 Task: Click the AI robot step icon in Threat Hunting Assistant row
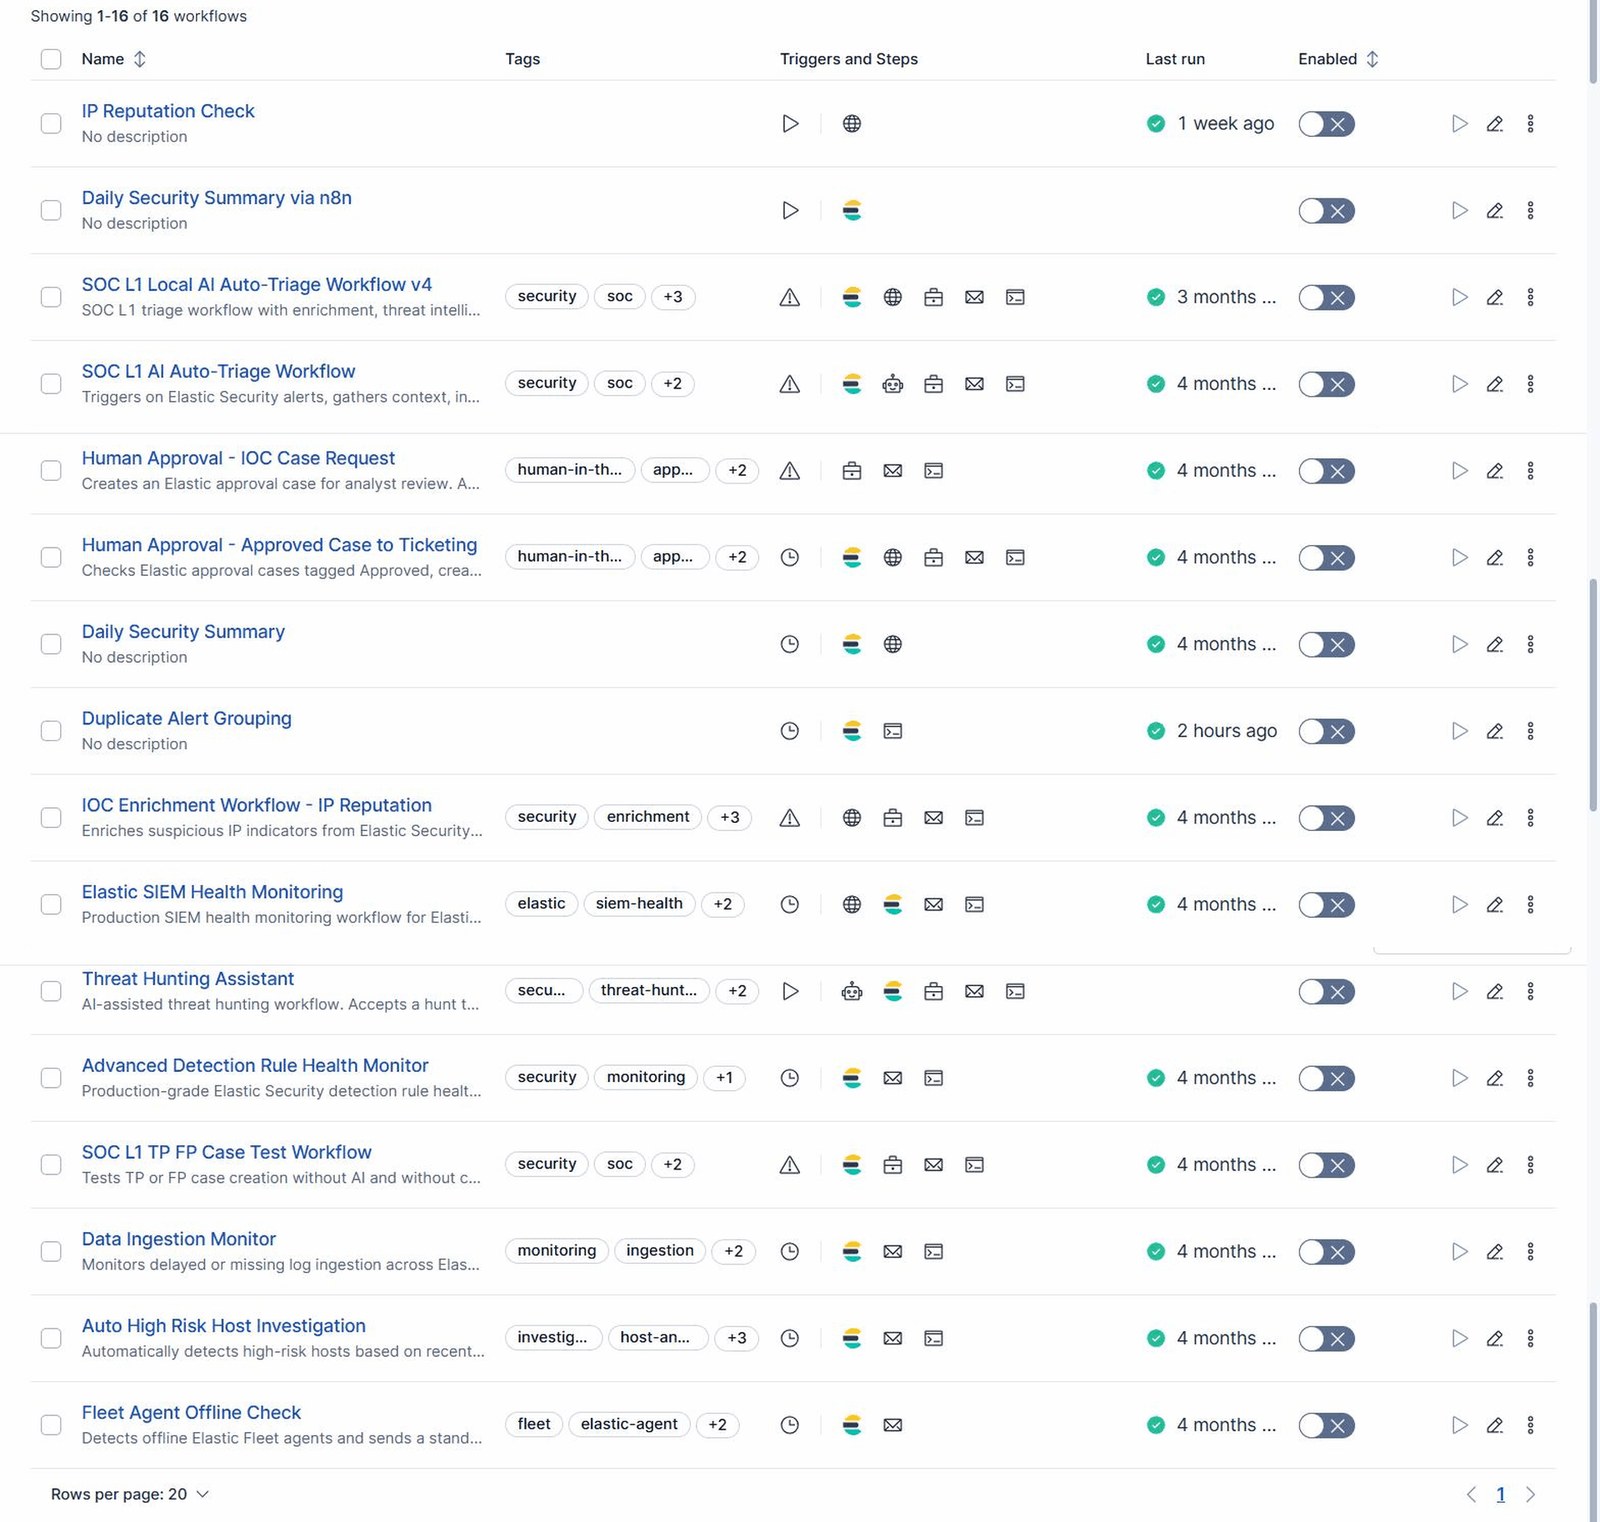pos(852,991)
